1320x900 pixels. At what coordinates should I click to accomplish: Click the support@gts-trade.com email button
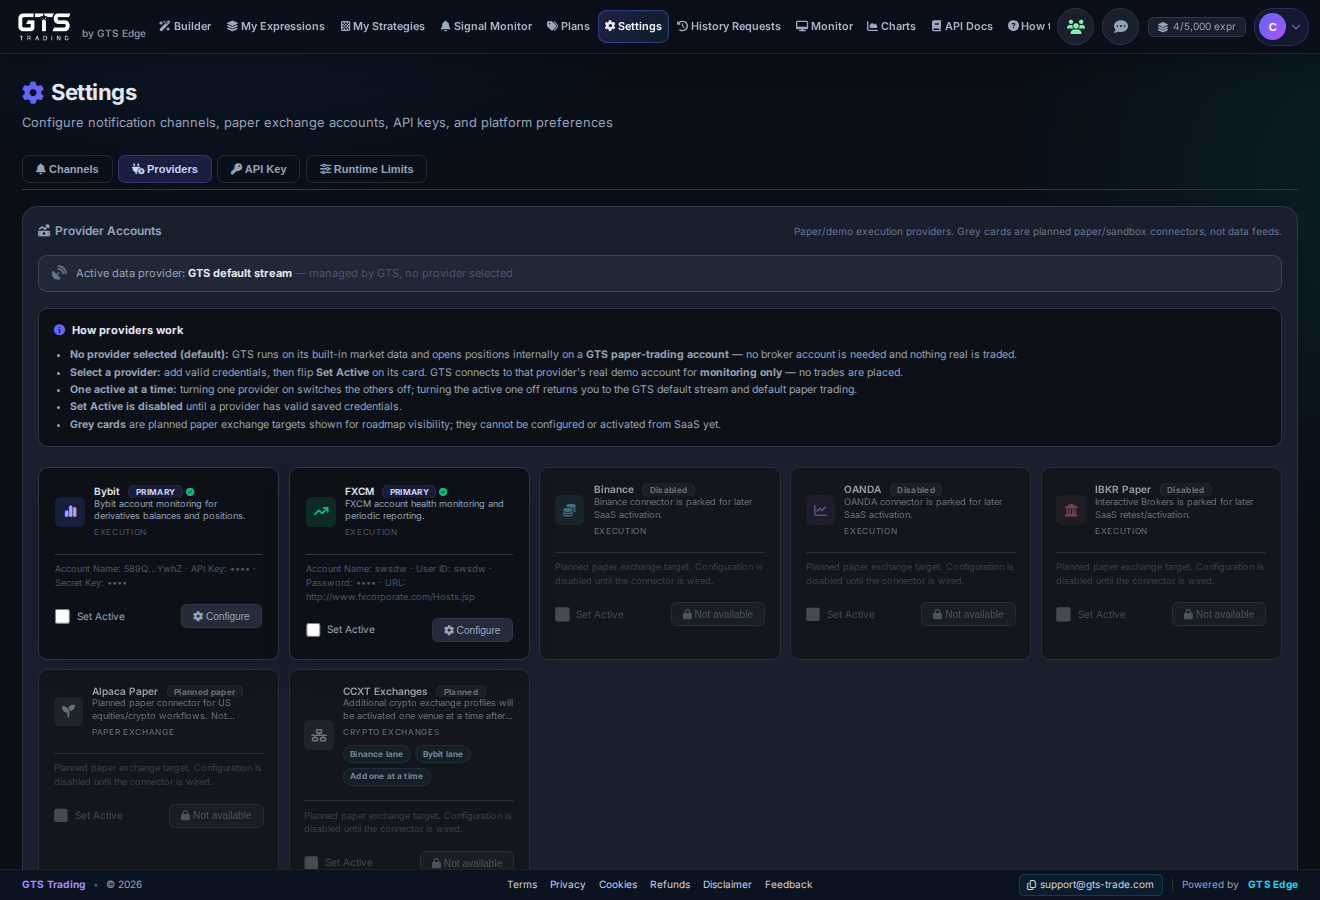1091,885
